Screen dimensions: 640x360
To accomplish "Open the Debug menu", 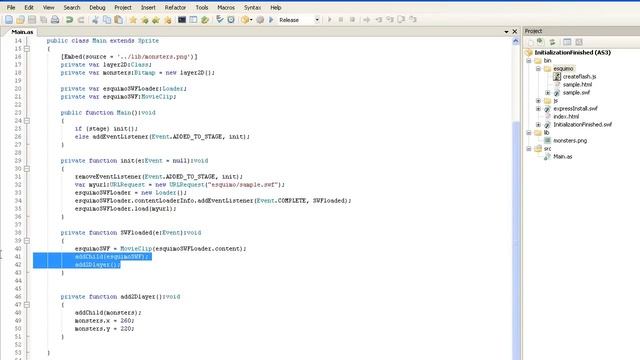I will (x=97, y=7).
